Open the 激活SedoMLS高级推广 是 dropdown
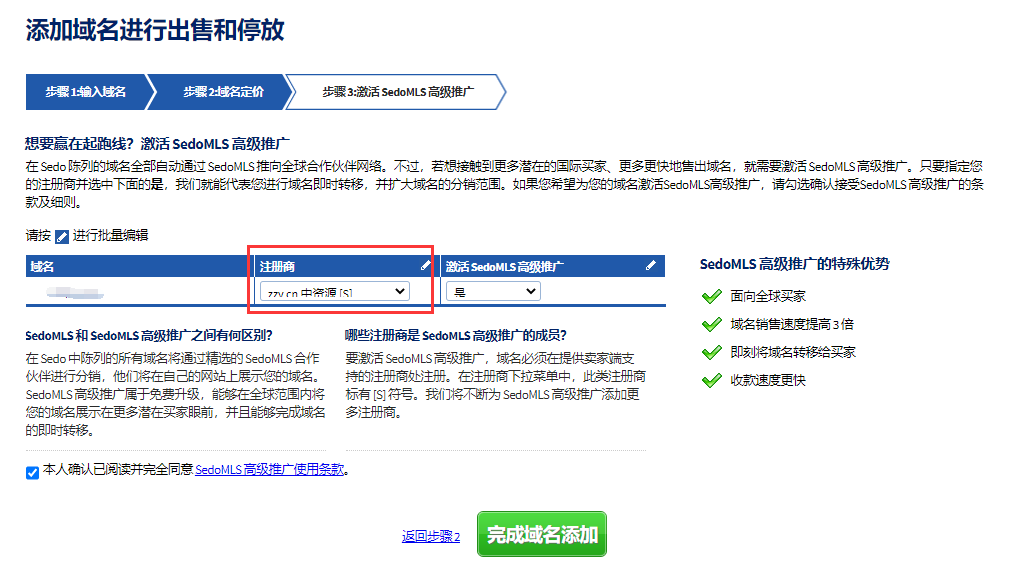This screenshot has width=1015, height=582. pyautogui.click(x=493, y=291)
